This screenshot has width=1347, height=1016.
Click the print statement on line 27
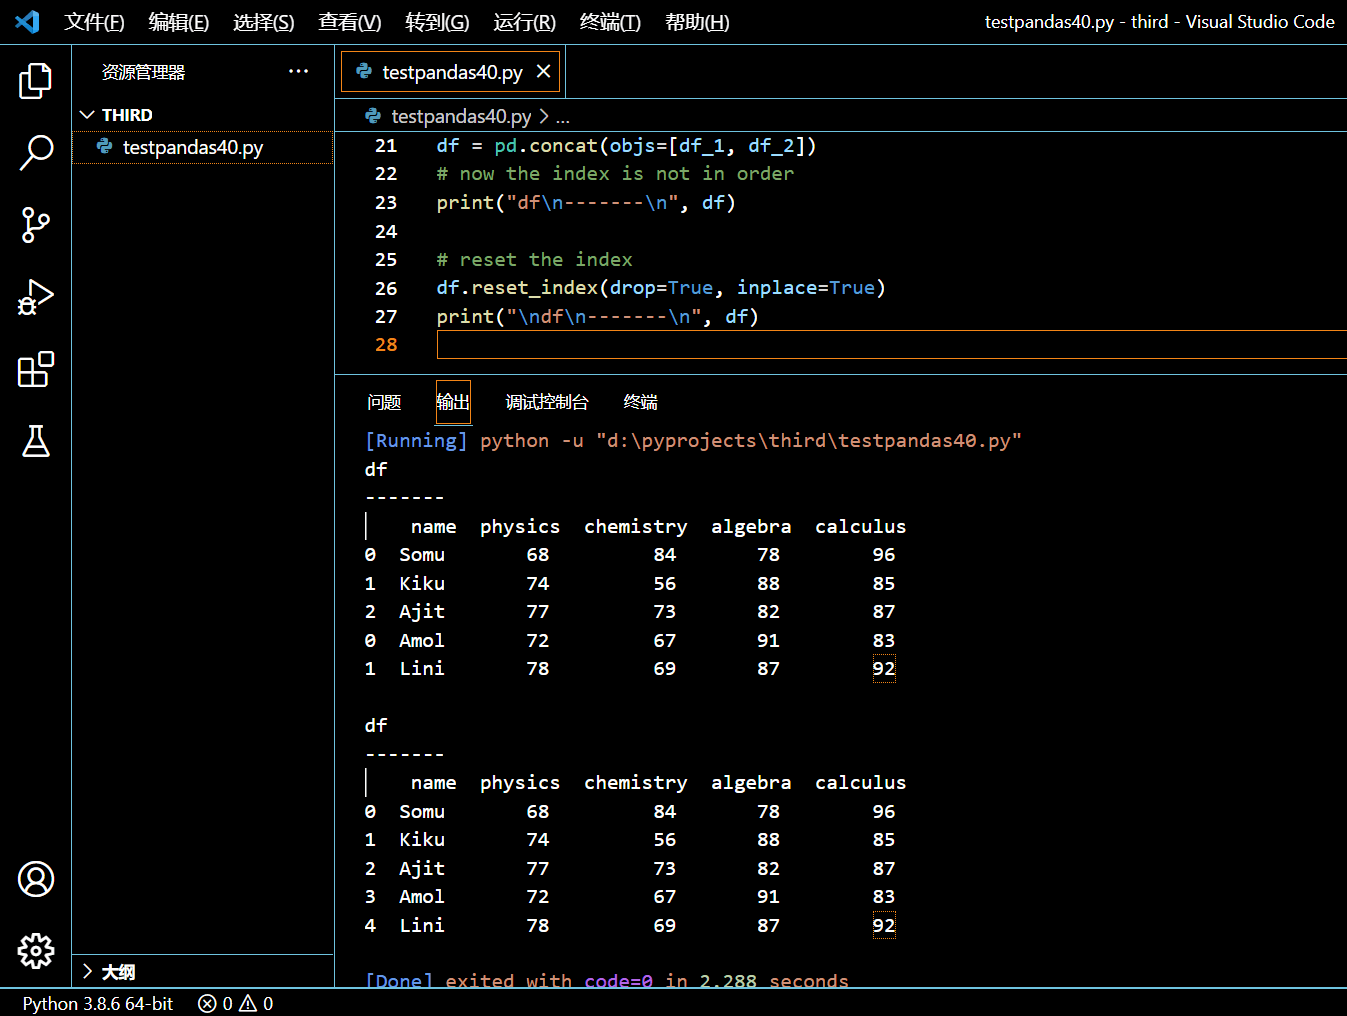click(x=598, y=317)
